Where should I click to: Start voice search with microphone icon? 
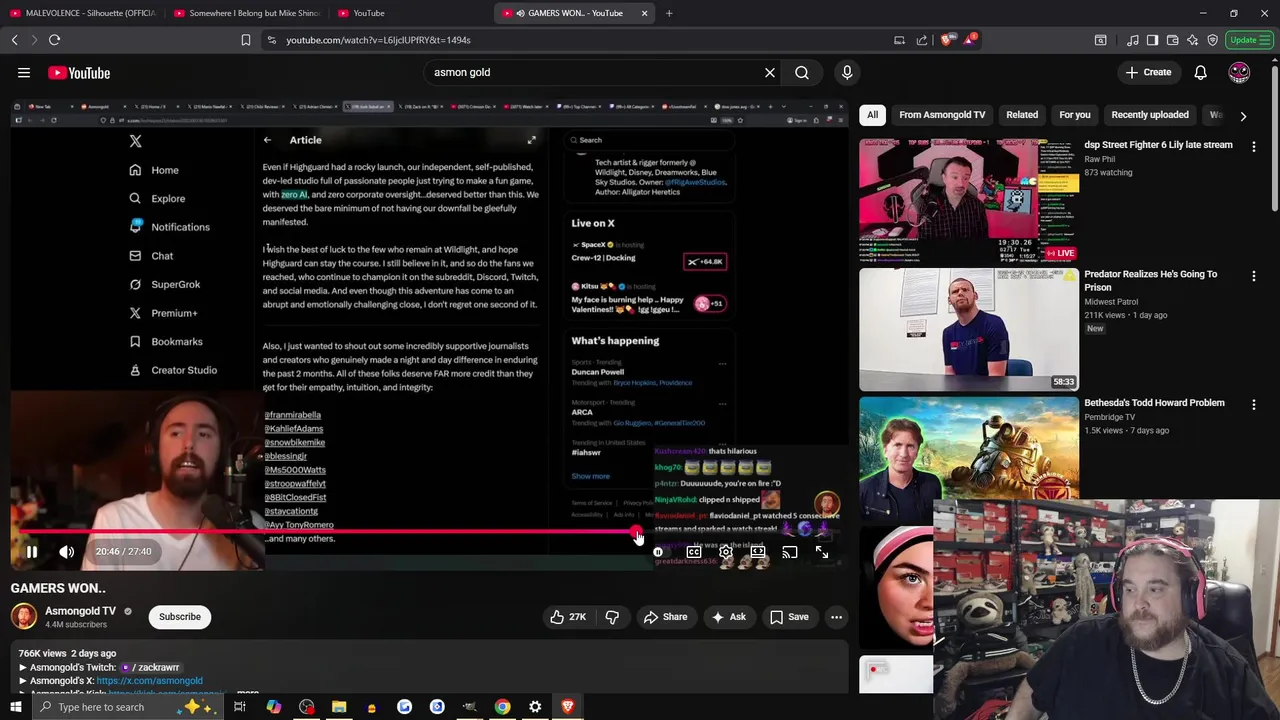(847, 73)
